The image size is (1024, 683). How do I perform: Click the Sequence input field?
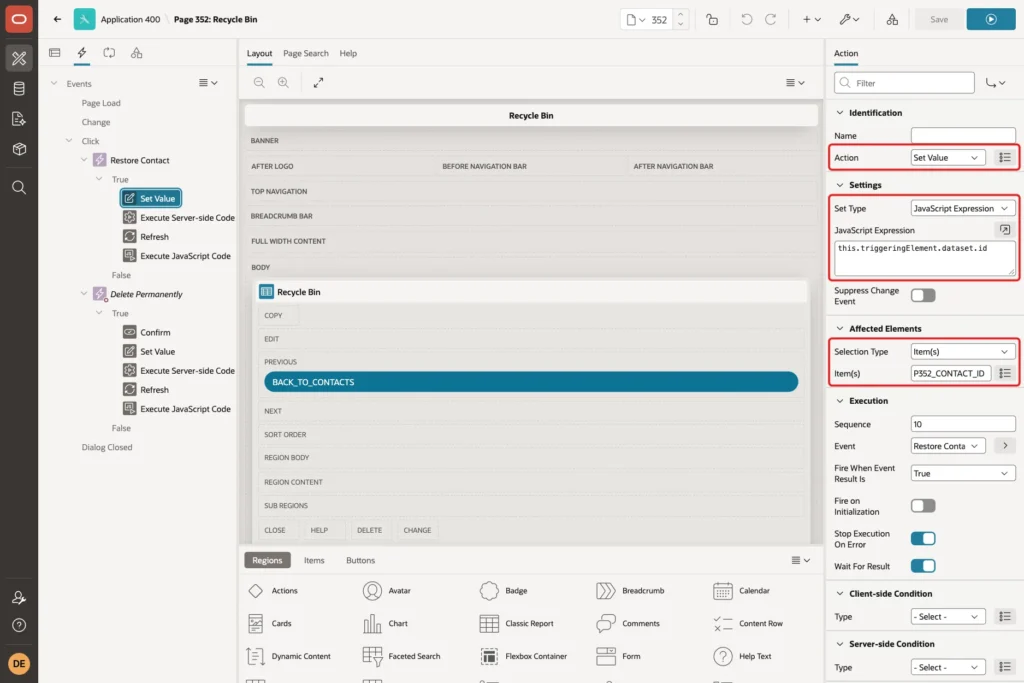[x=963, y=424]
